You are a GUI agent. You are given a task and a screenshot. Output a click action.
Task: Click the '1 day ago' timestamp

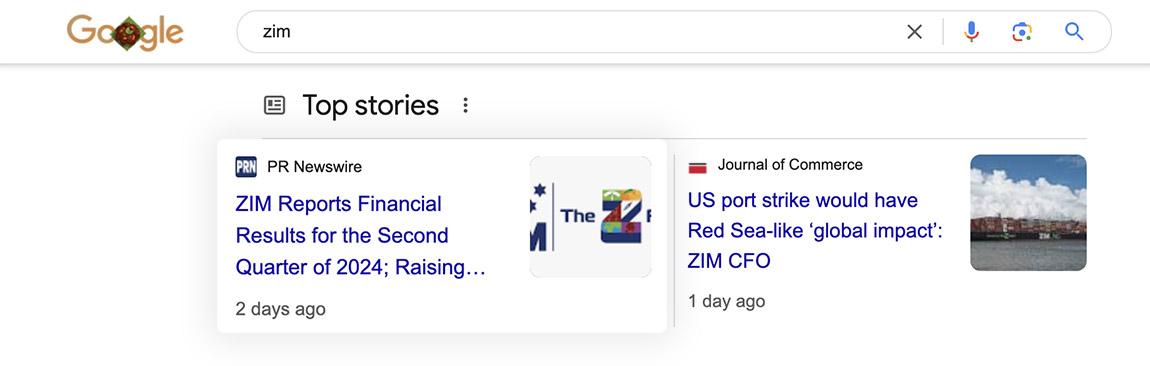727,301
